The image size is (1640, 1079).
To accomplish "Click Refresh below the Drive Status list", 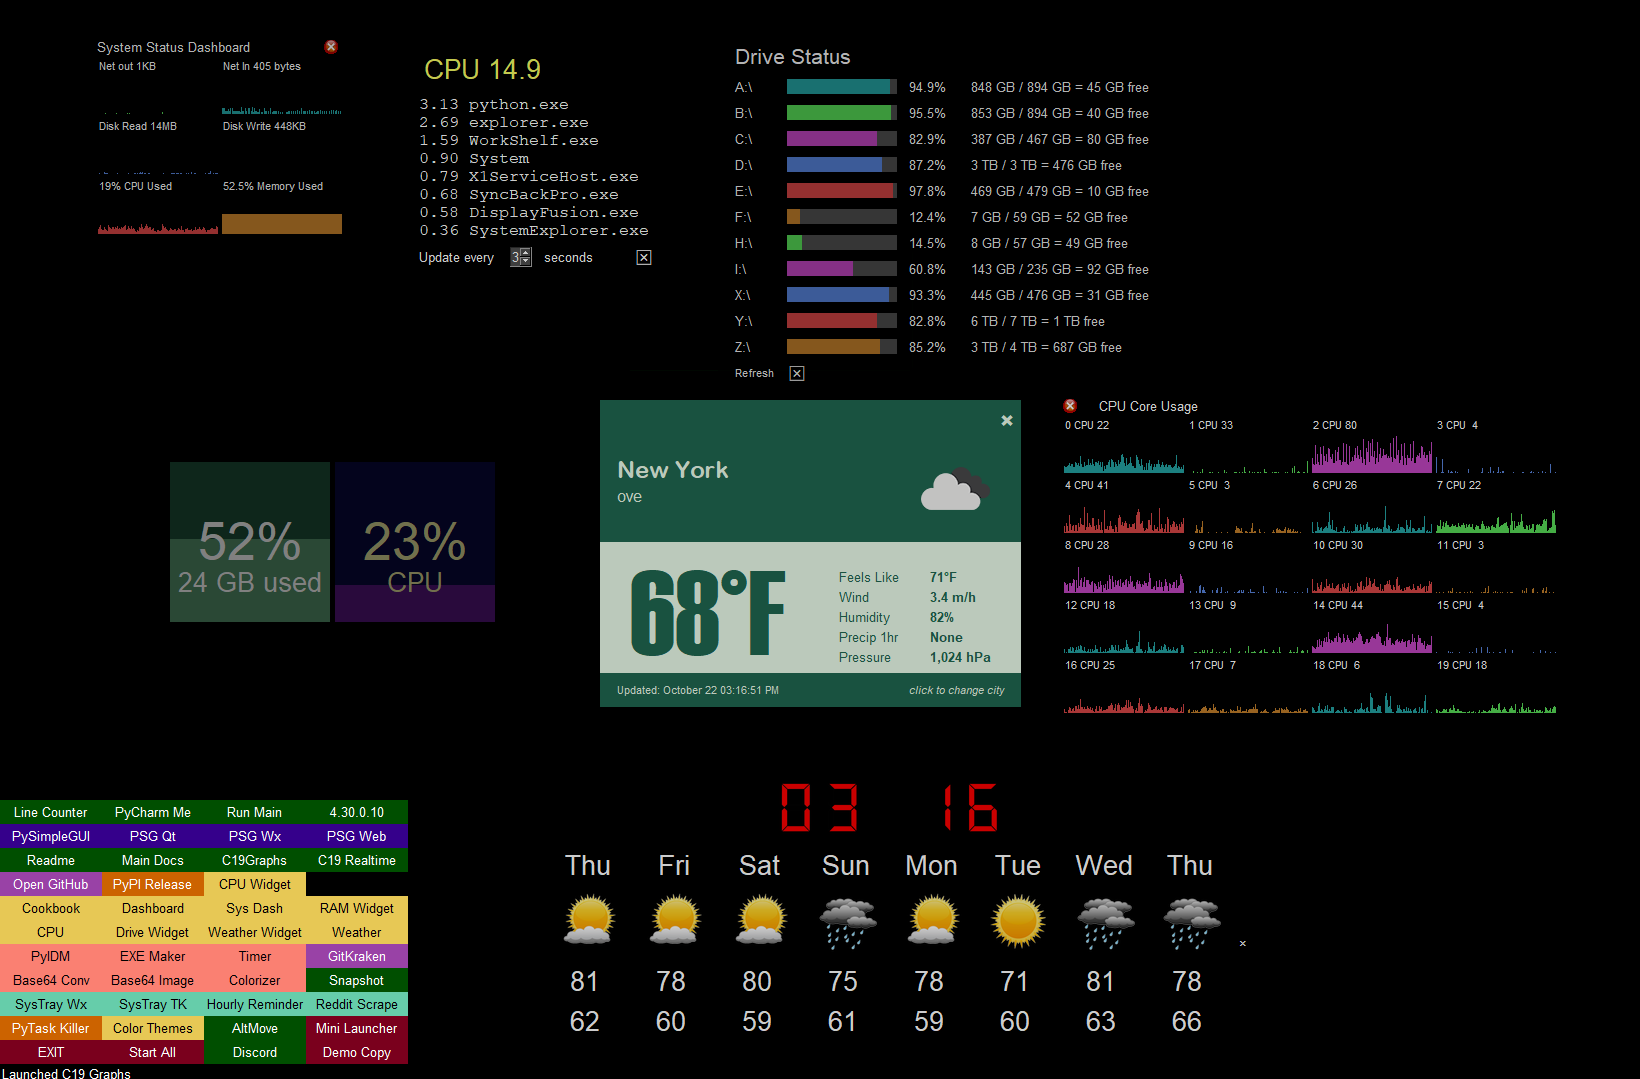I will coord(754,373).
